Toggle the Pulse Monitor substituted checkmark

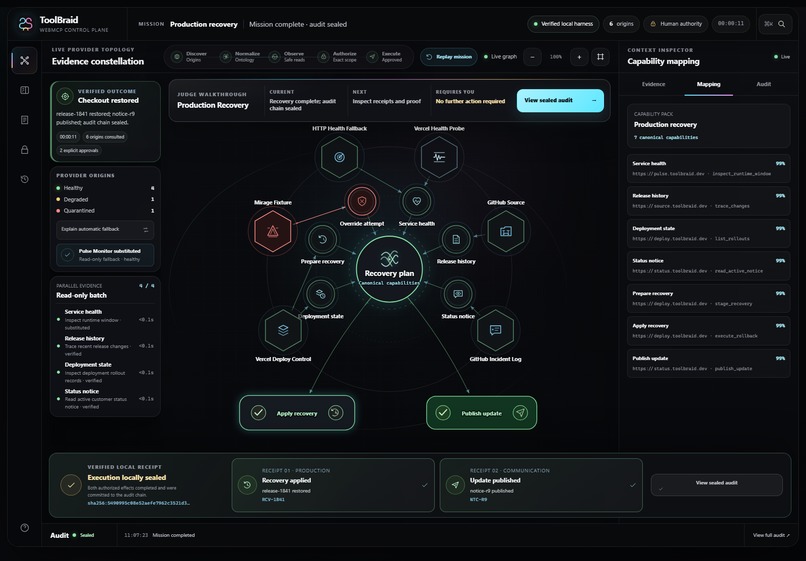tap(67, 255)
